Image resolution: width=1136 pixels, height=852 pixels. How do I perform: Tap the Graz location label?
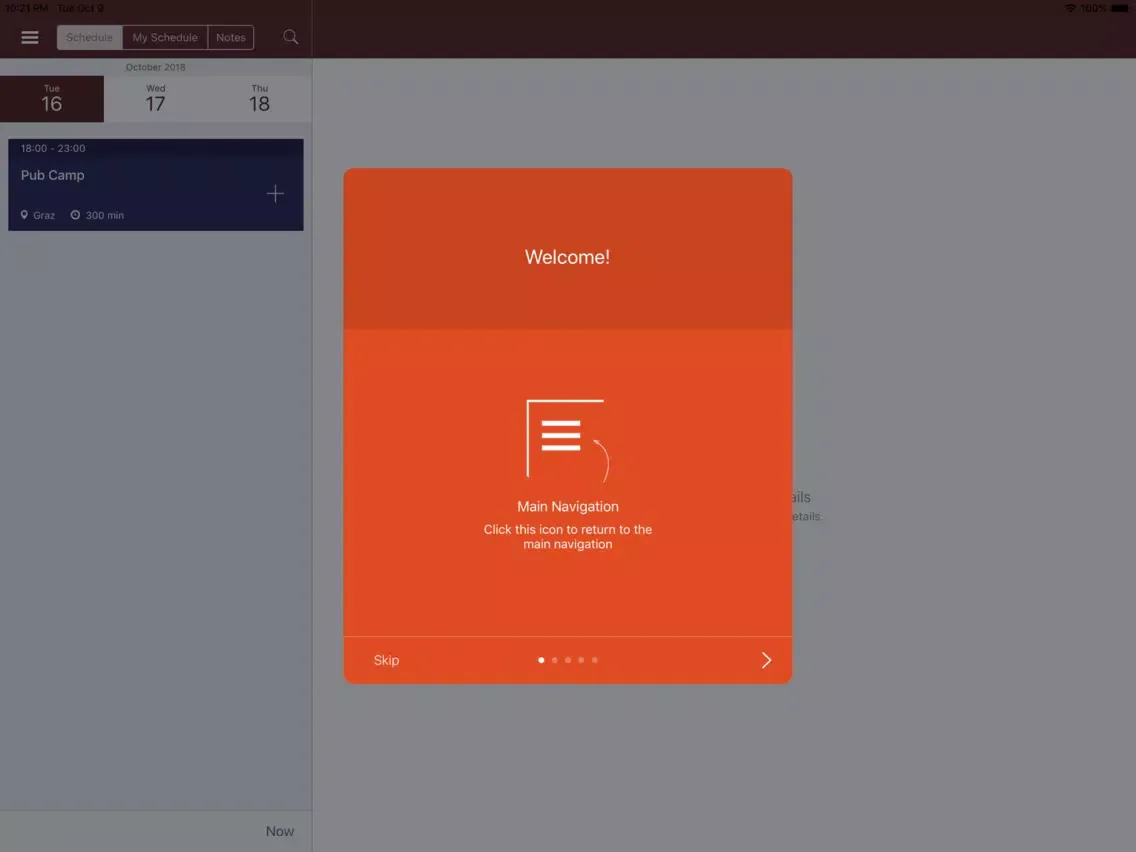tap(38, 215)
